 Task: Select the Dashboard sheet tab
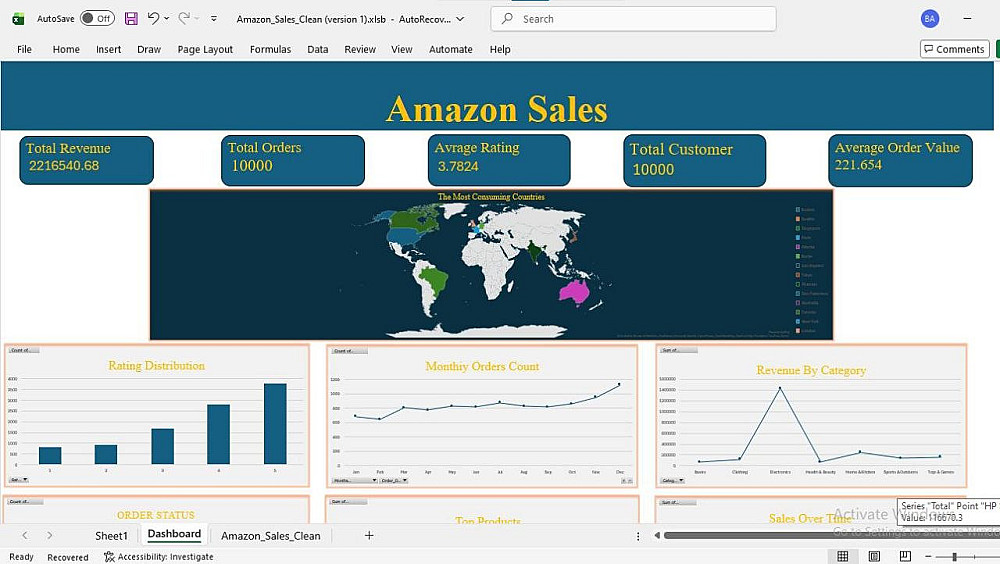(174, 535)
